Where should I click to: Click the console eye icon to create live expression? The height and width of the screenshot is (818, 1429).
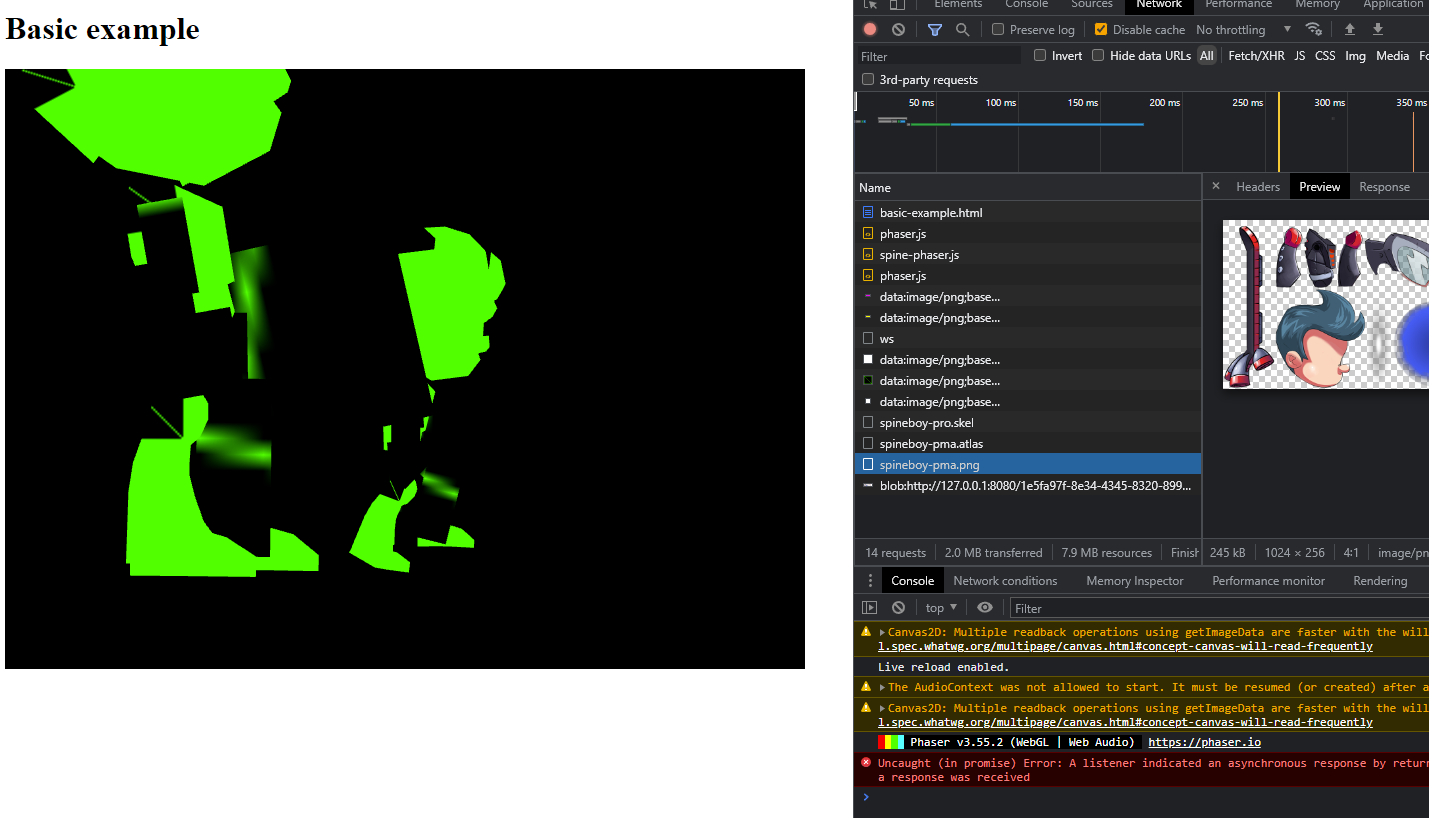[984, 607]
